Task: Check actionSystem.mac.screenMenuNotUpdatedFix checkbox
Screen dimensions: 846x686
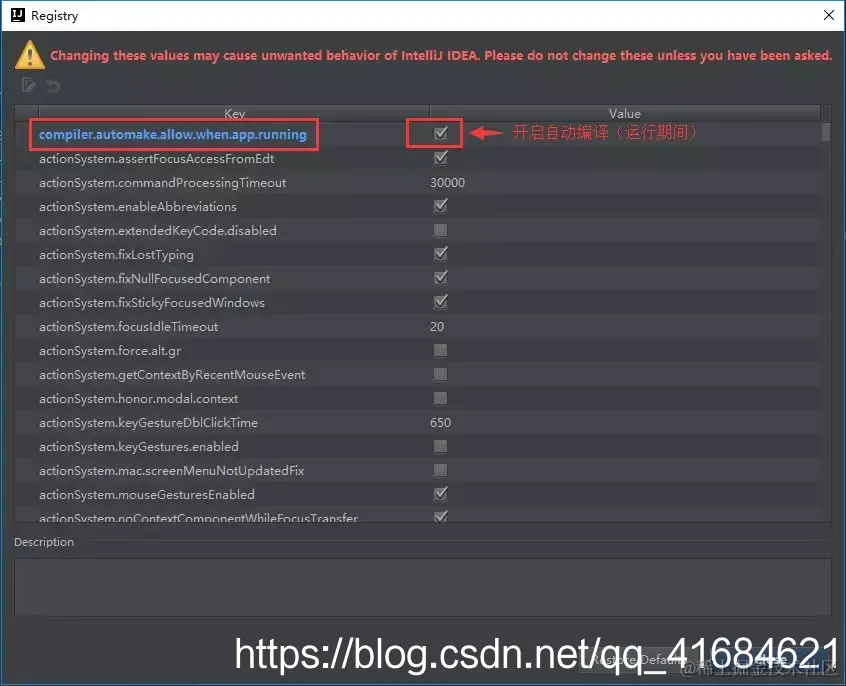Action: 440,470
